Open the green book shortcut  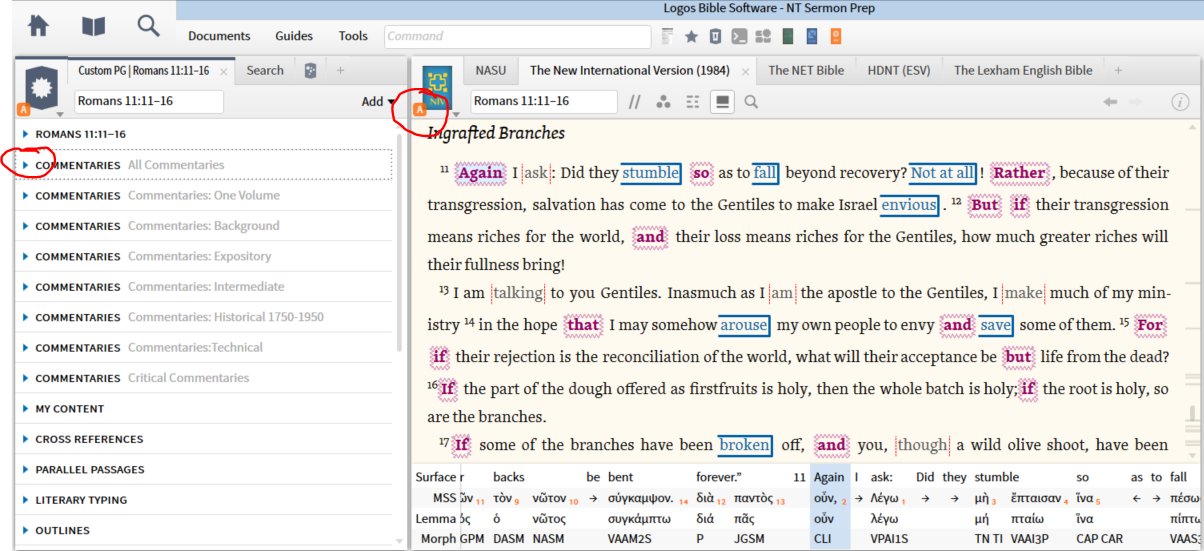coord(788,37)
